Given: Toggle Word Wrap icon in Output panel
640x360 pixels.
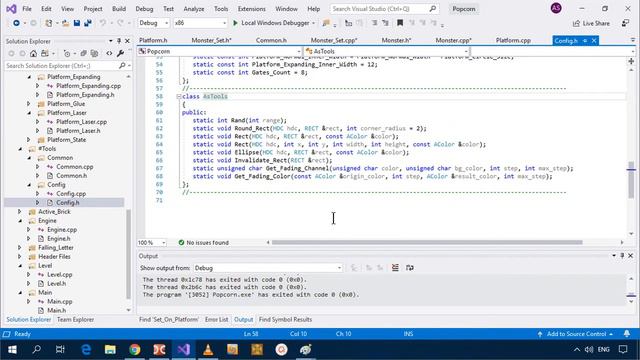Looking at the screenshot, I should coord(410,268).
